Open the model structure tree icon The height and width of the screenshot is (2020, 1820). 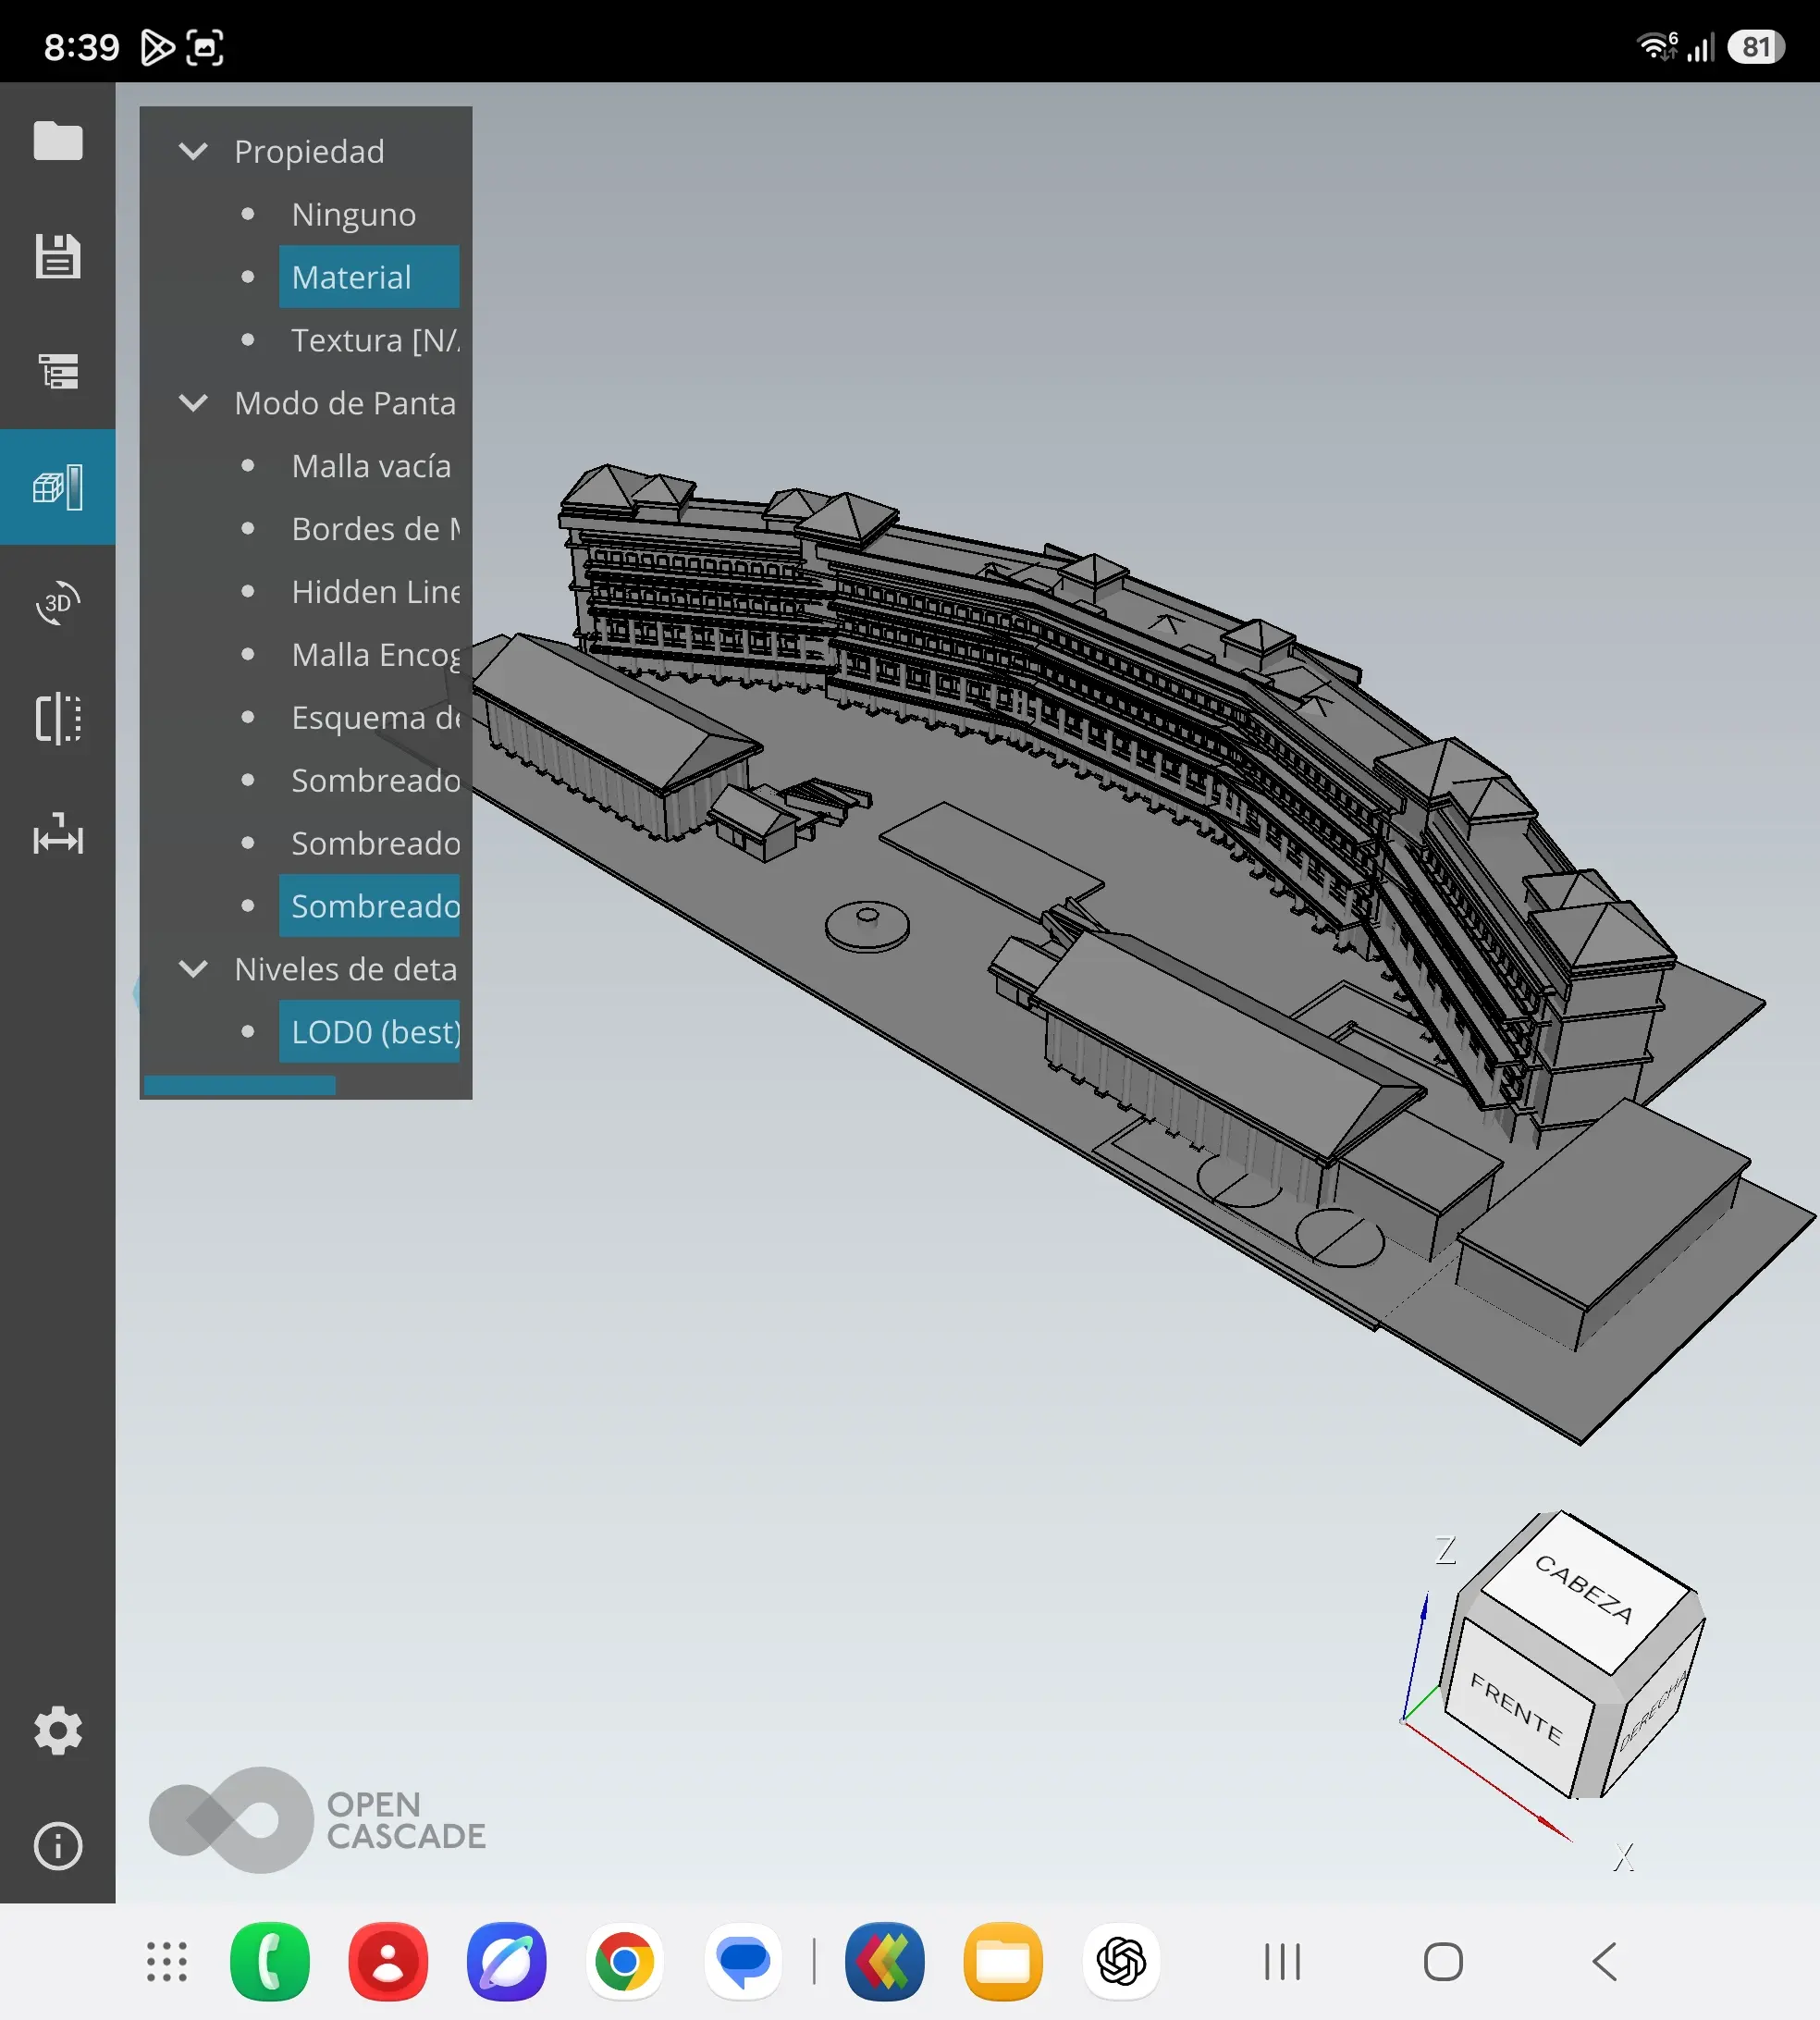pyautogui.click(x=58, y=372)
